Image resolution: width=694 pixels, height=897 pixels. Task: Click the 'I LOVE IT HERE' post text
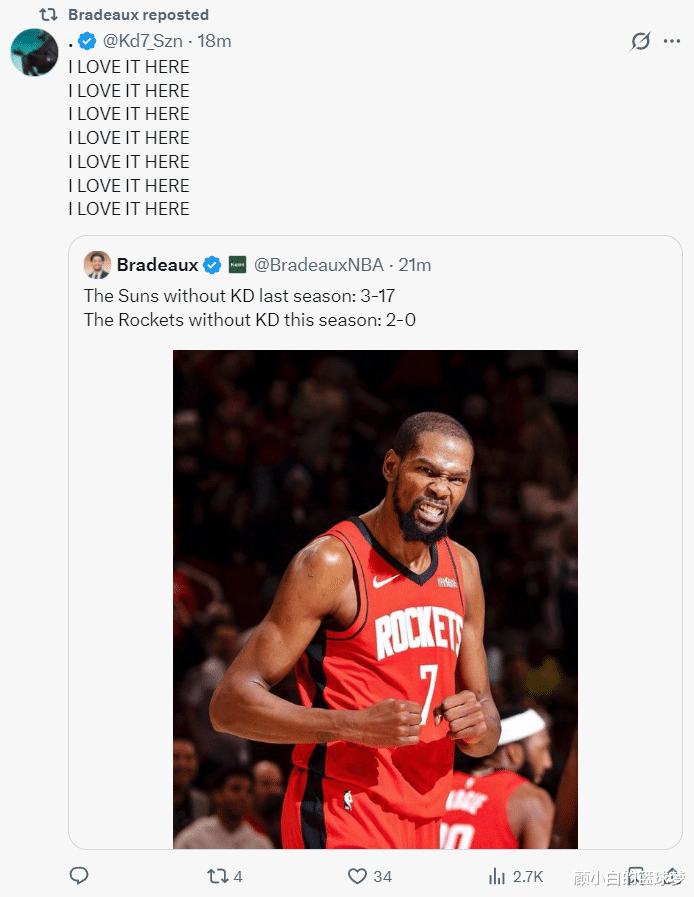click(129, 138)
